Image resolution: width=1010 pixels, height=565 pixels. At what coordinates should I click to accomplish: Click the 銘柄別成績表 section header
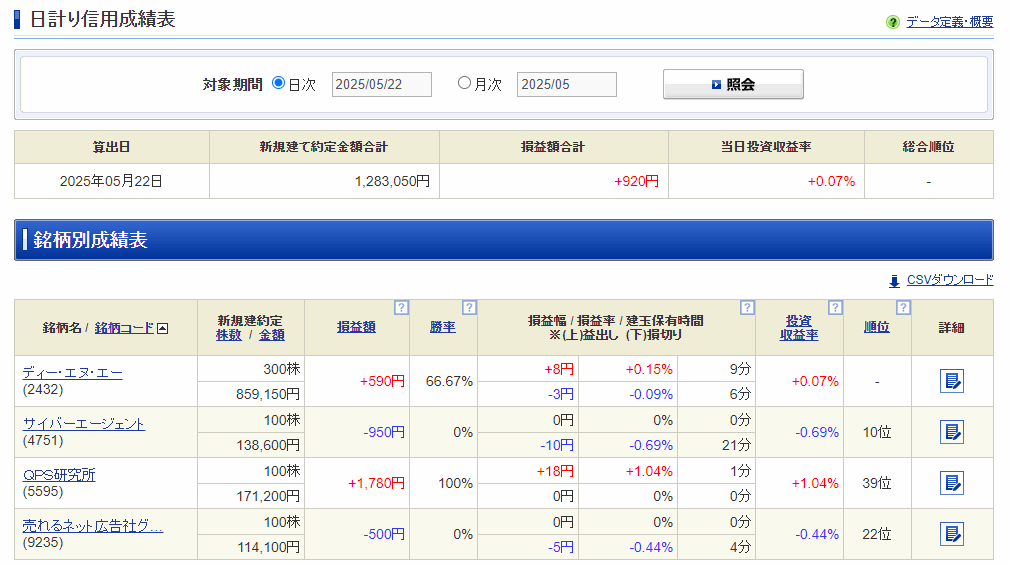504,240
